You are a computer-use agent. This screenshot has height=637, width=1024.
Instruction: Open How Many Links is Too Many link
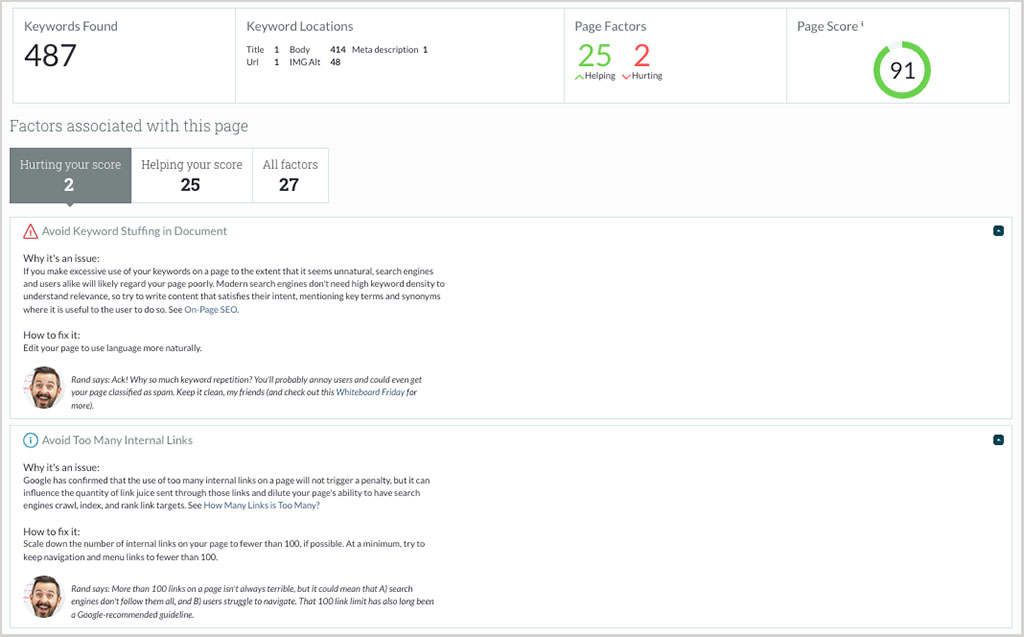tap(261, 505)
